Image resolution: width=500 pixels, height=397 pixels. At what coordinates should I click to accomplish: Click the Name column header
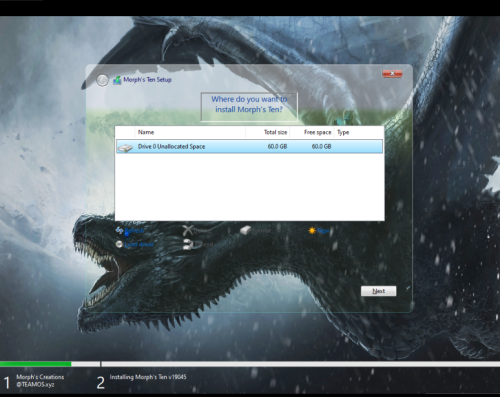(190, 132)
